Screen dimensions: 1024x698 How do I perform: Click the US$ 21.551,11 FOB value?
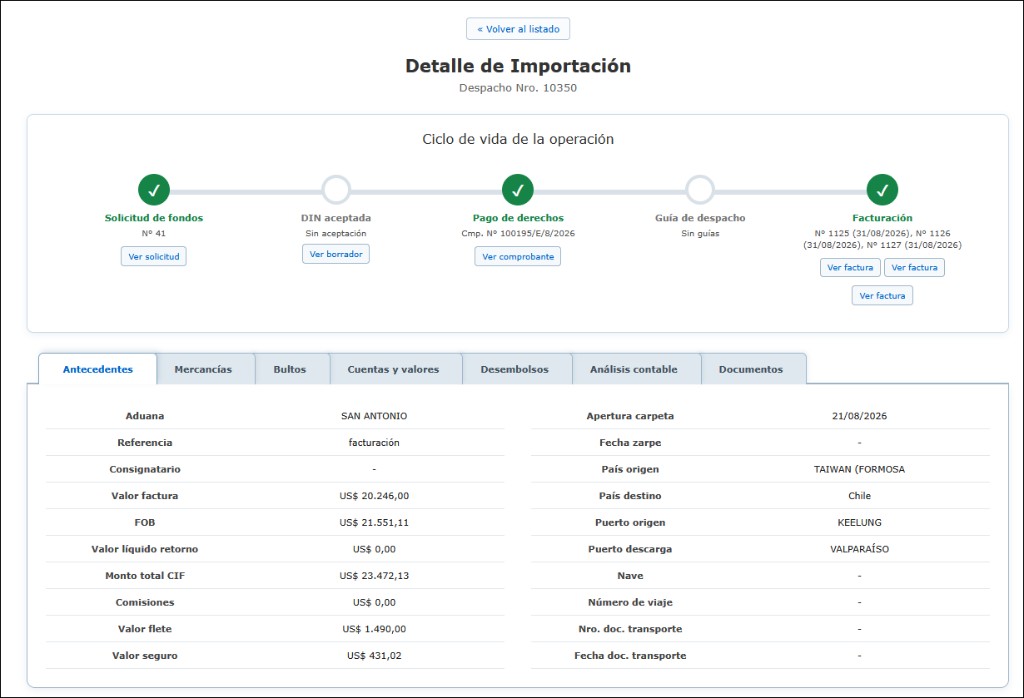coord(374,522)
